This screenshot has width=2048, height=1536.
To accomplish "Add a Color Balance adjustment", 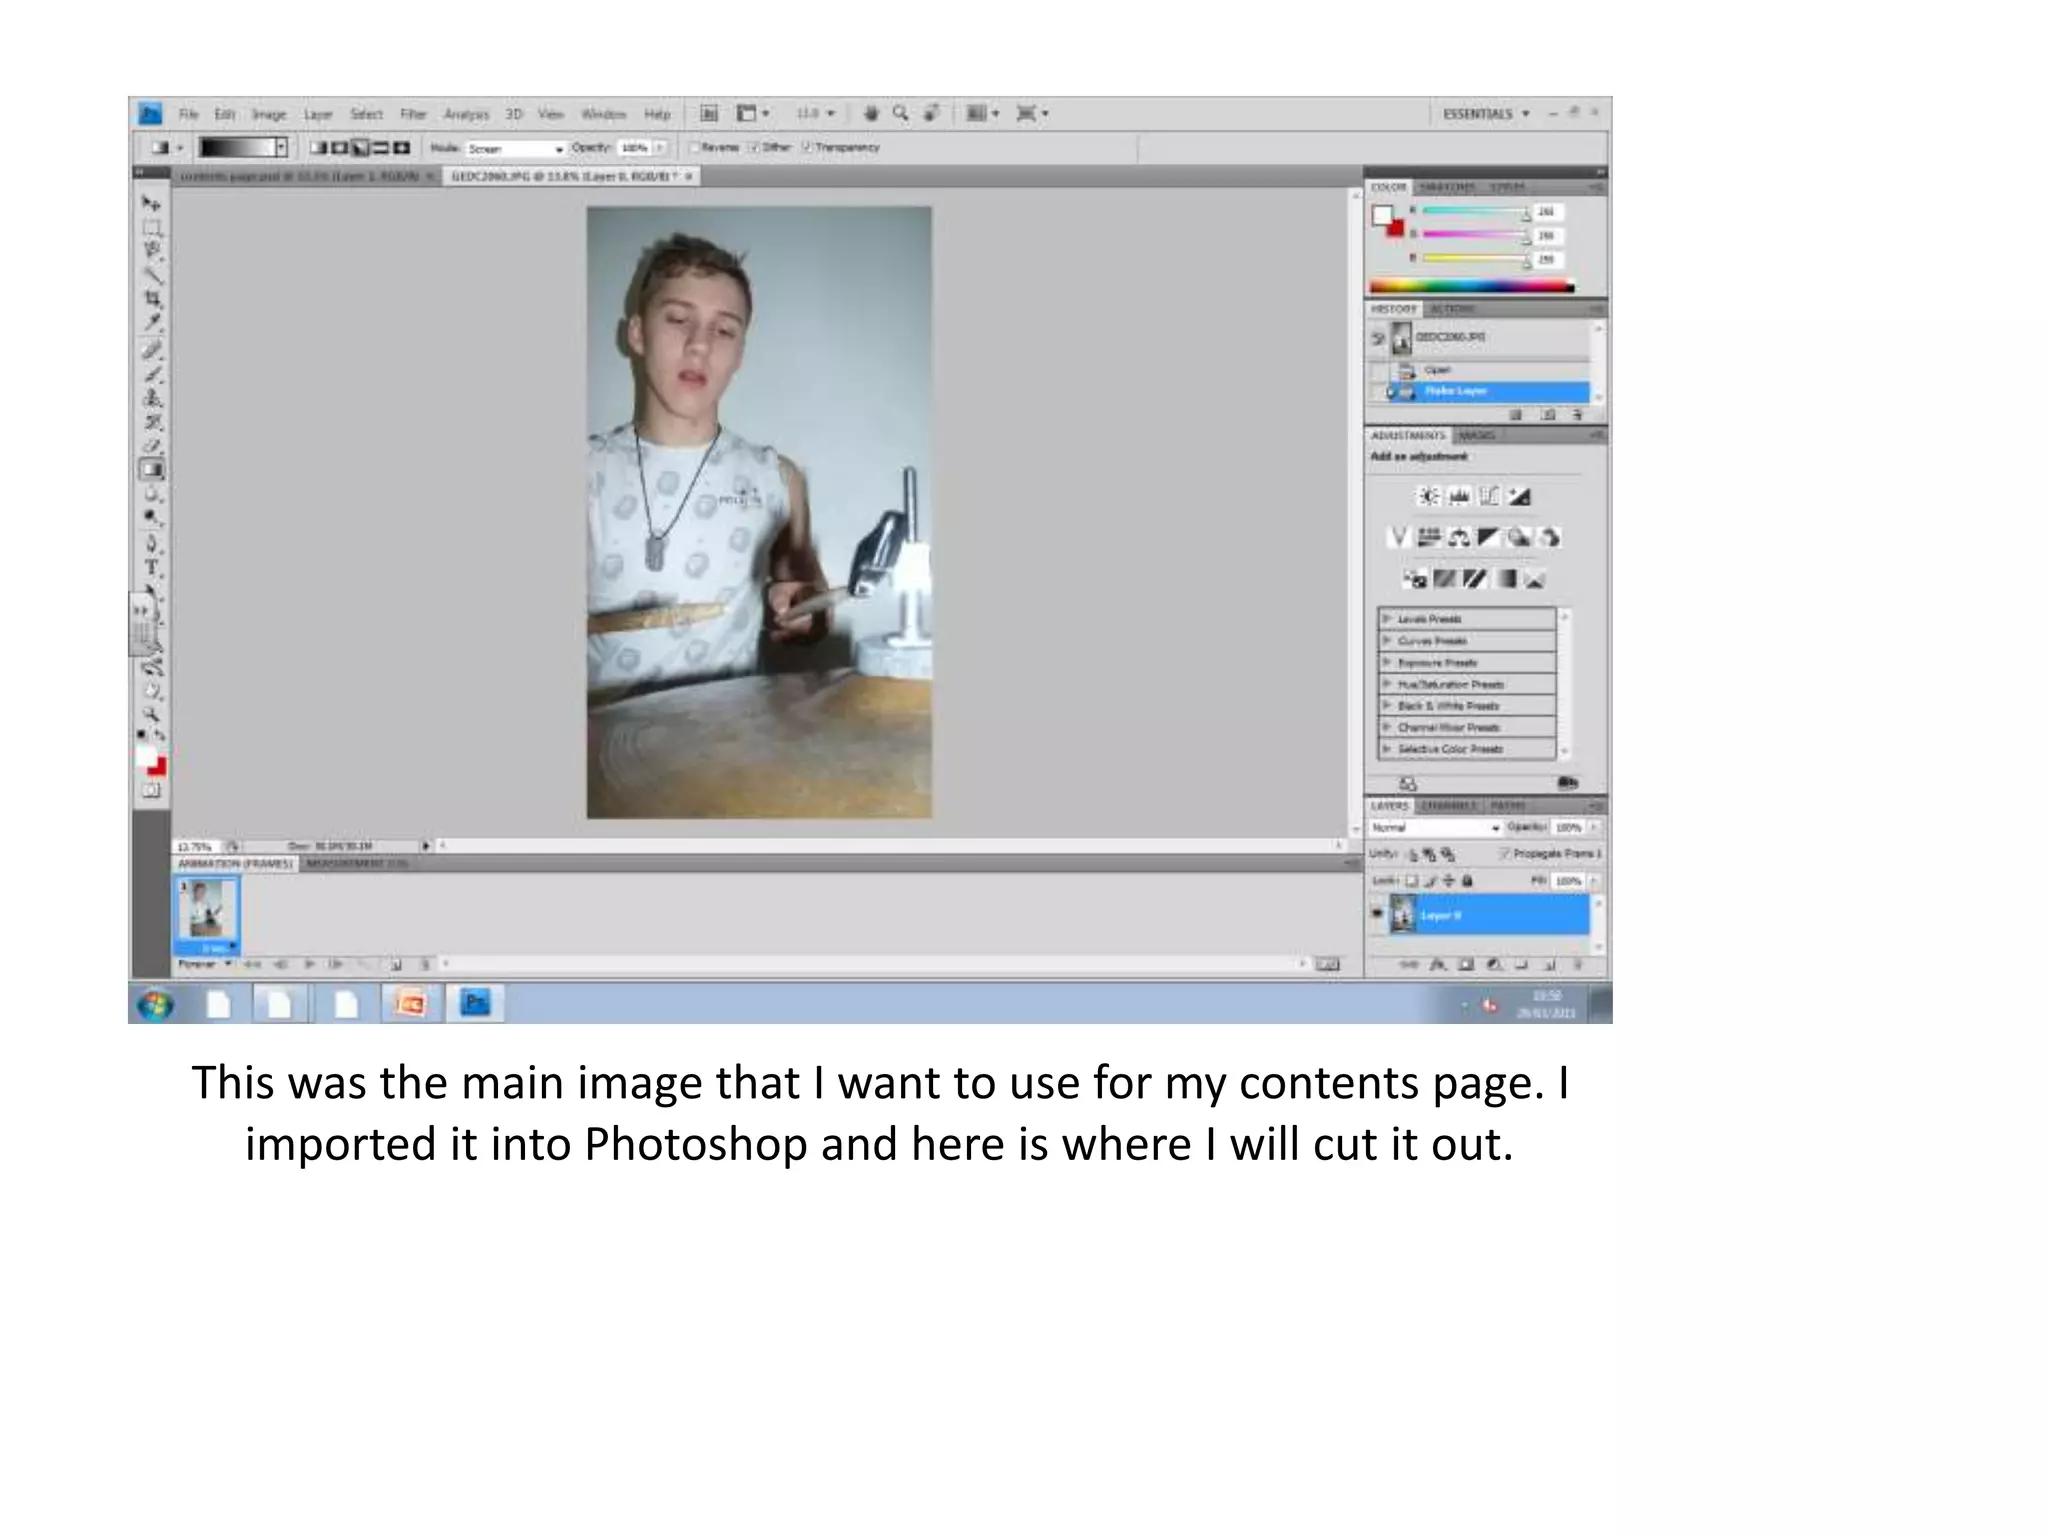I will (1459, 538).
